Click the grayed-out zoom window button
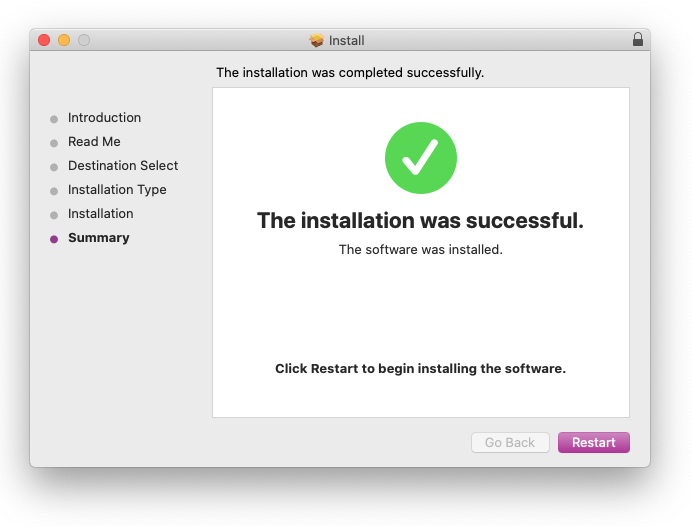 point(84,40)
